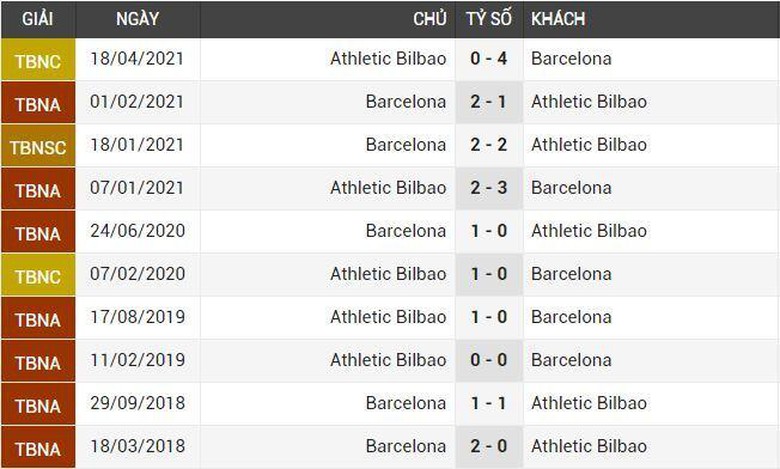
Task: Click the TỶ SỐ column header
Action: click(488, 19)
